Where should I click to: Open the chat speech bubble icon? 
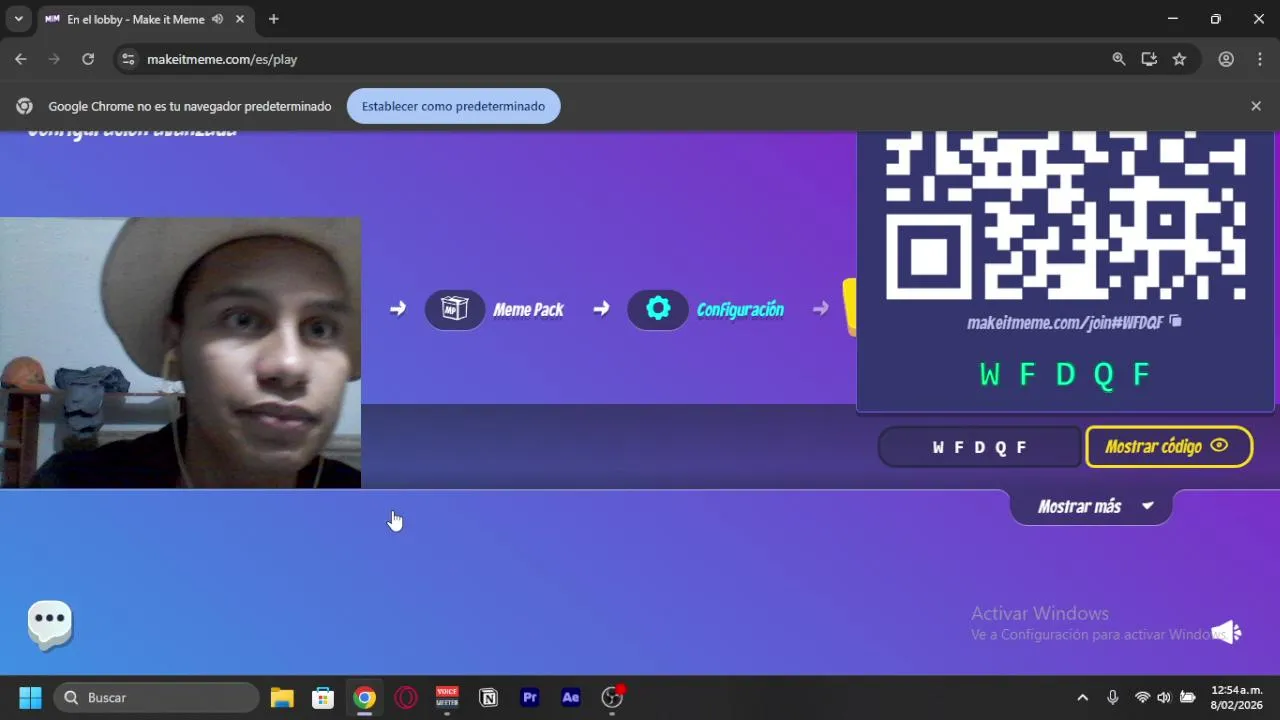[x=50, y=624]
